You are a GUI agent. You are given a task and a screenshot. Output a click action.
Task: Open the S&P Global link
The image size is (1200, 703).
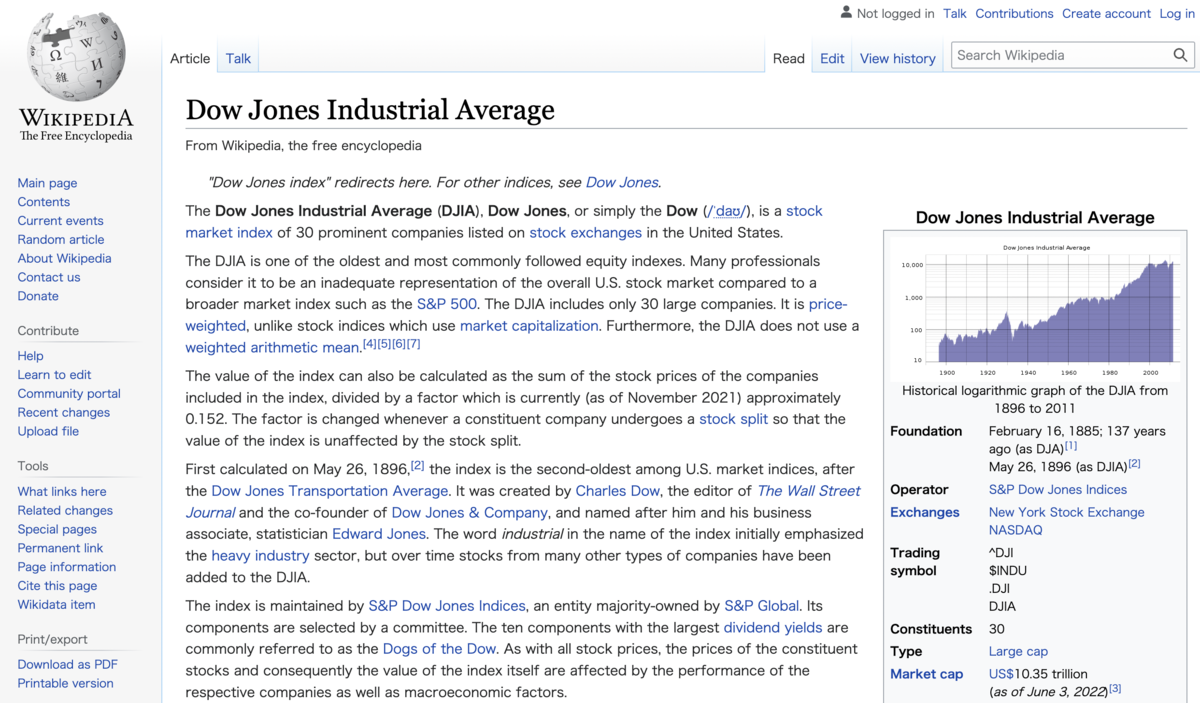(x=762, y=606)
